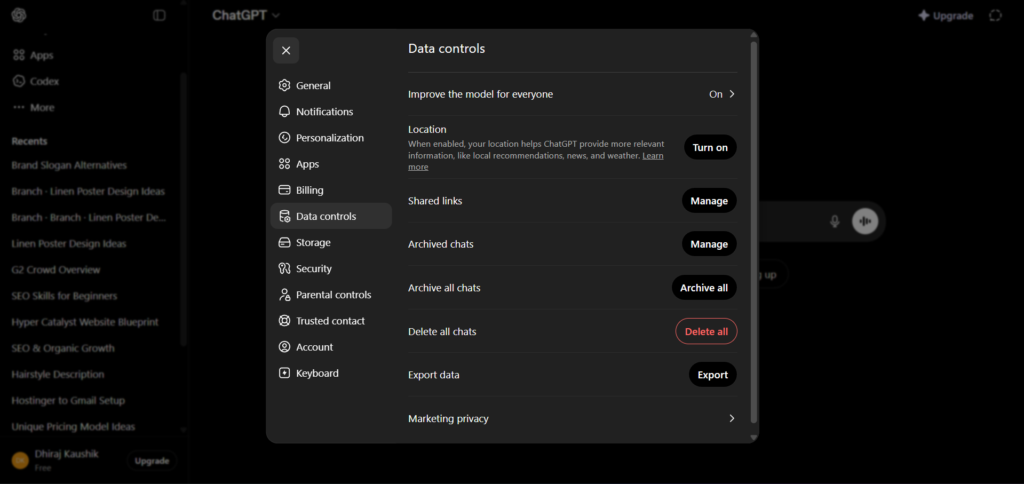Click the Recents section header

click(x=29, y=141)
